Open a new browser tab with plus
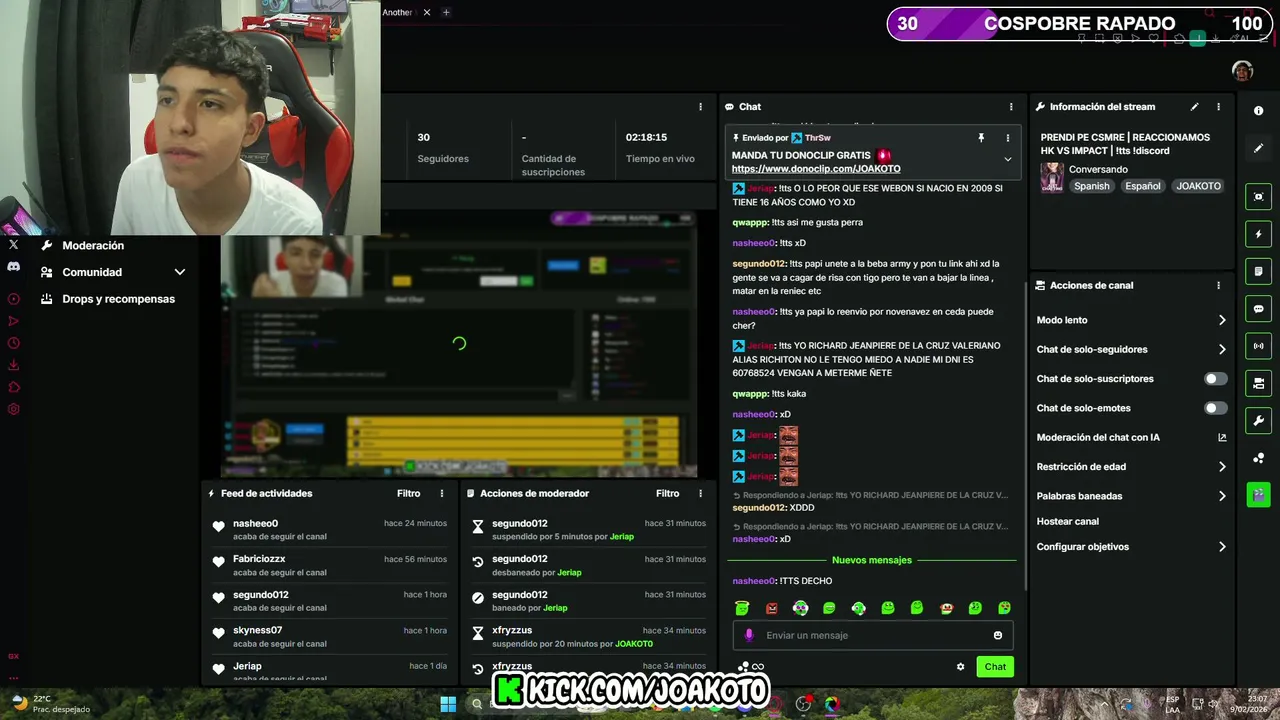1280x720 pixels. click(x=446, y=12)
